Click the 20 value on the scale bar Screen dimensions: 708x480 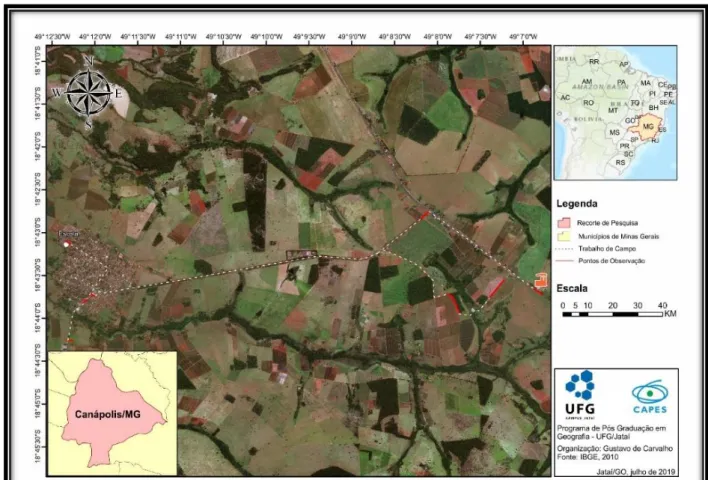(x=613, y=306)
